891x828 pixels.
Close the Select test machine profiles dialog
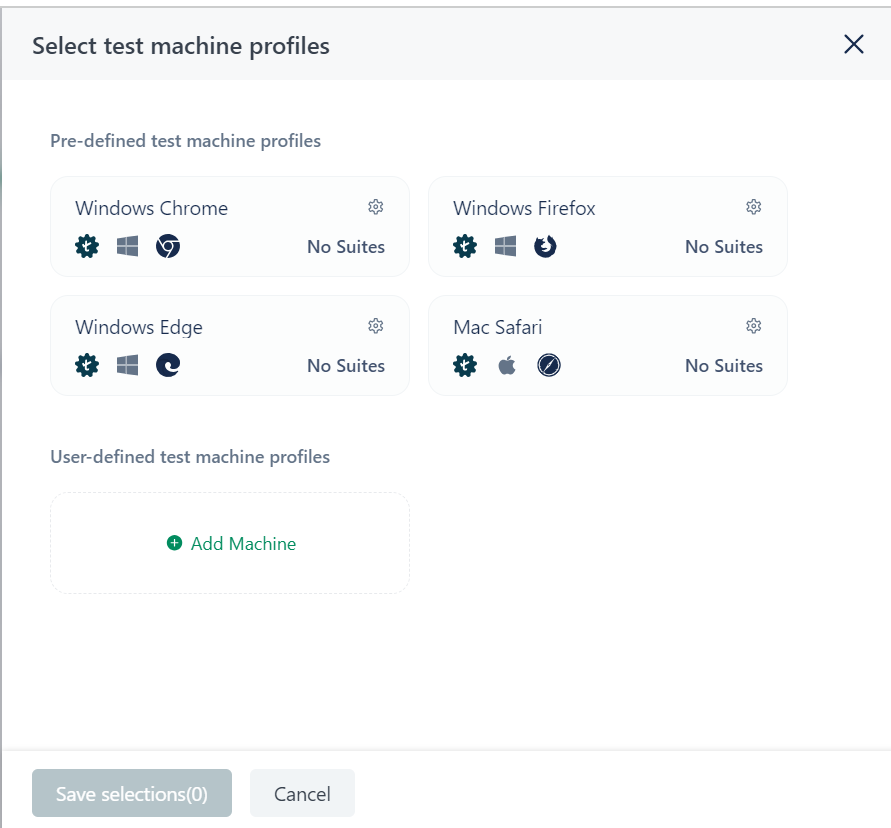pos(853,44)
